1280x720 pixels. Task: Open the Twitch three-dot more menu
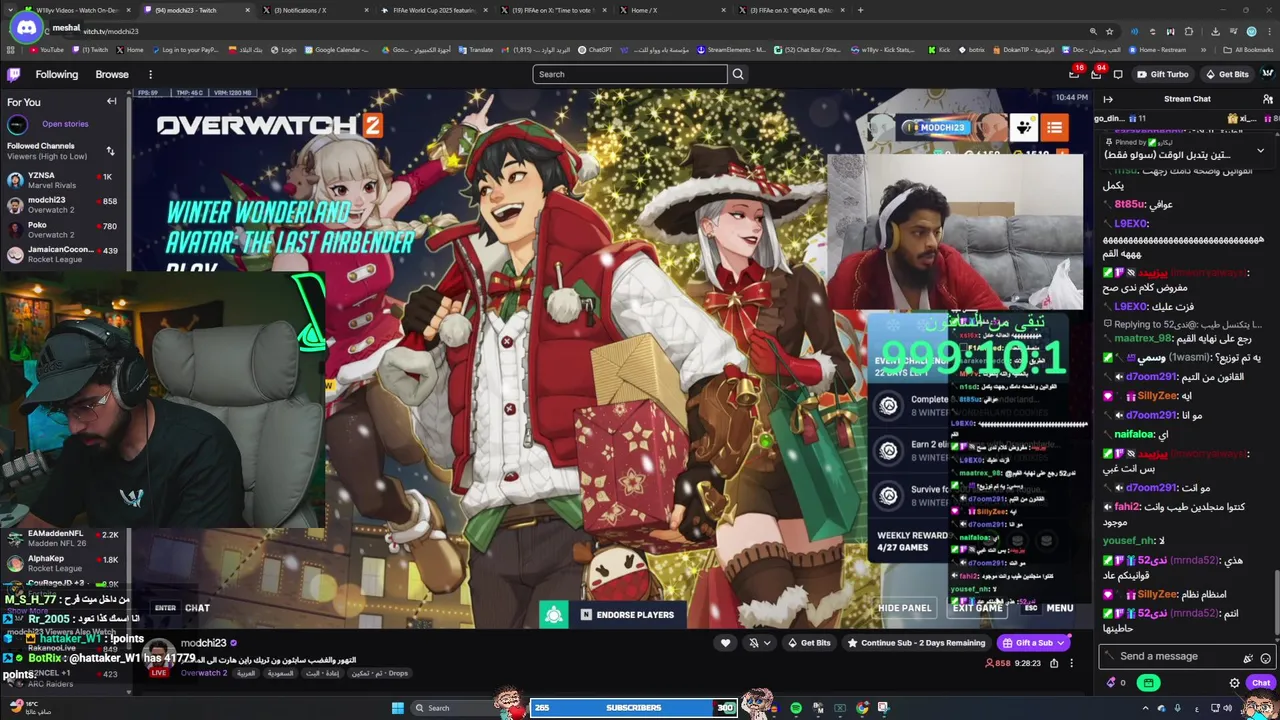(150, 74)
